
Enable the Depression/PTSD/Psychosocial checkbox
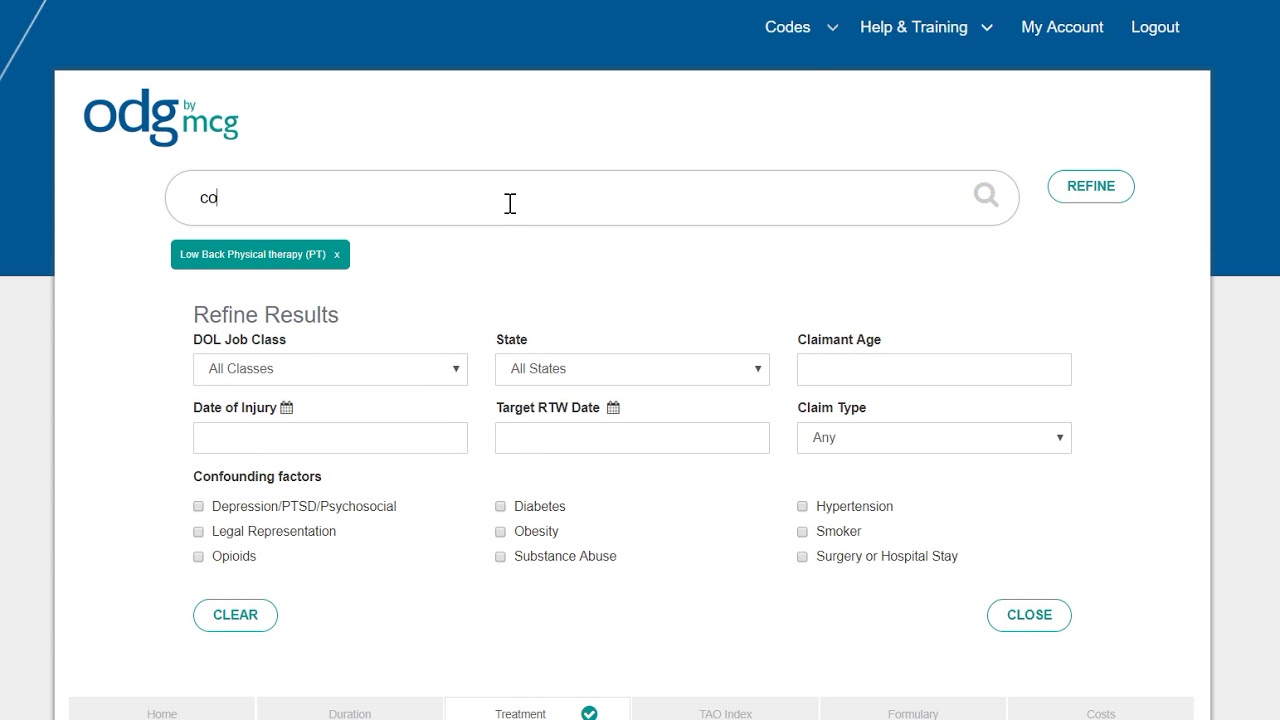pos(199,507)
